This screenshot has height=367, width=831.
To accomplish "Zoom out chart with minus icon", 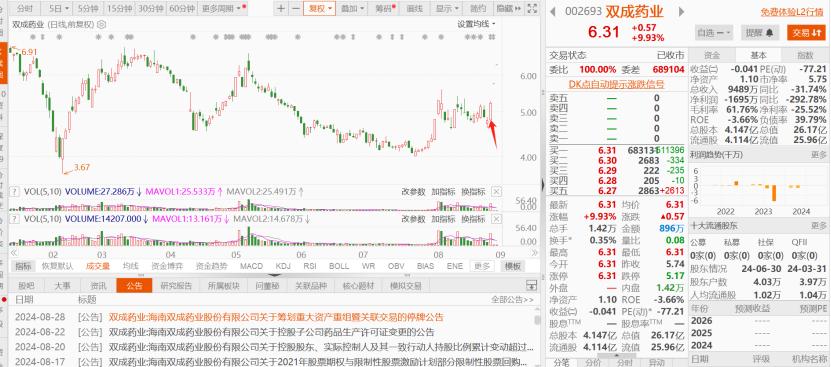I will pyautogui.click(x=295, y=8).
